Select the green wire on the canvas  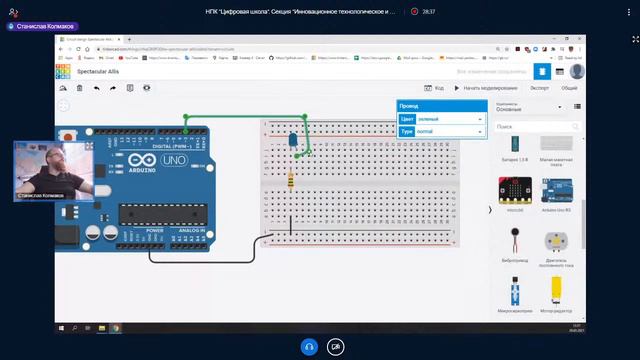coord(245,116)
